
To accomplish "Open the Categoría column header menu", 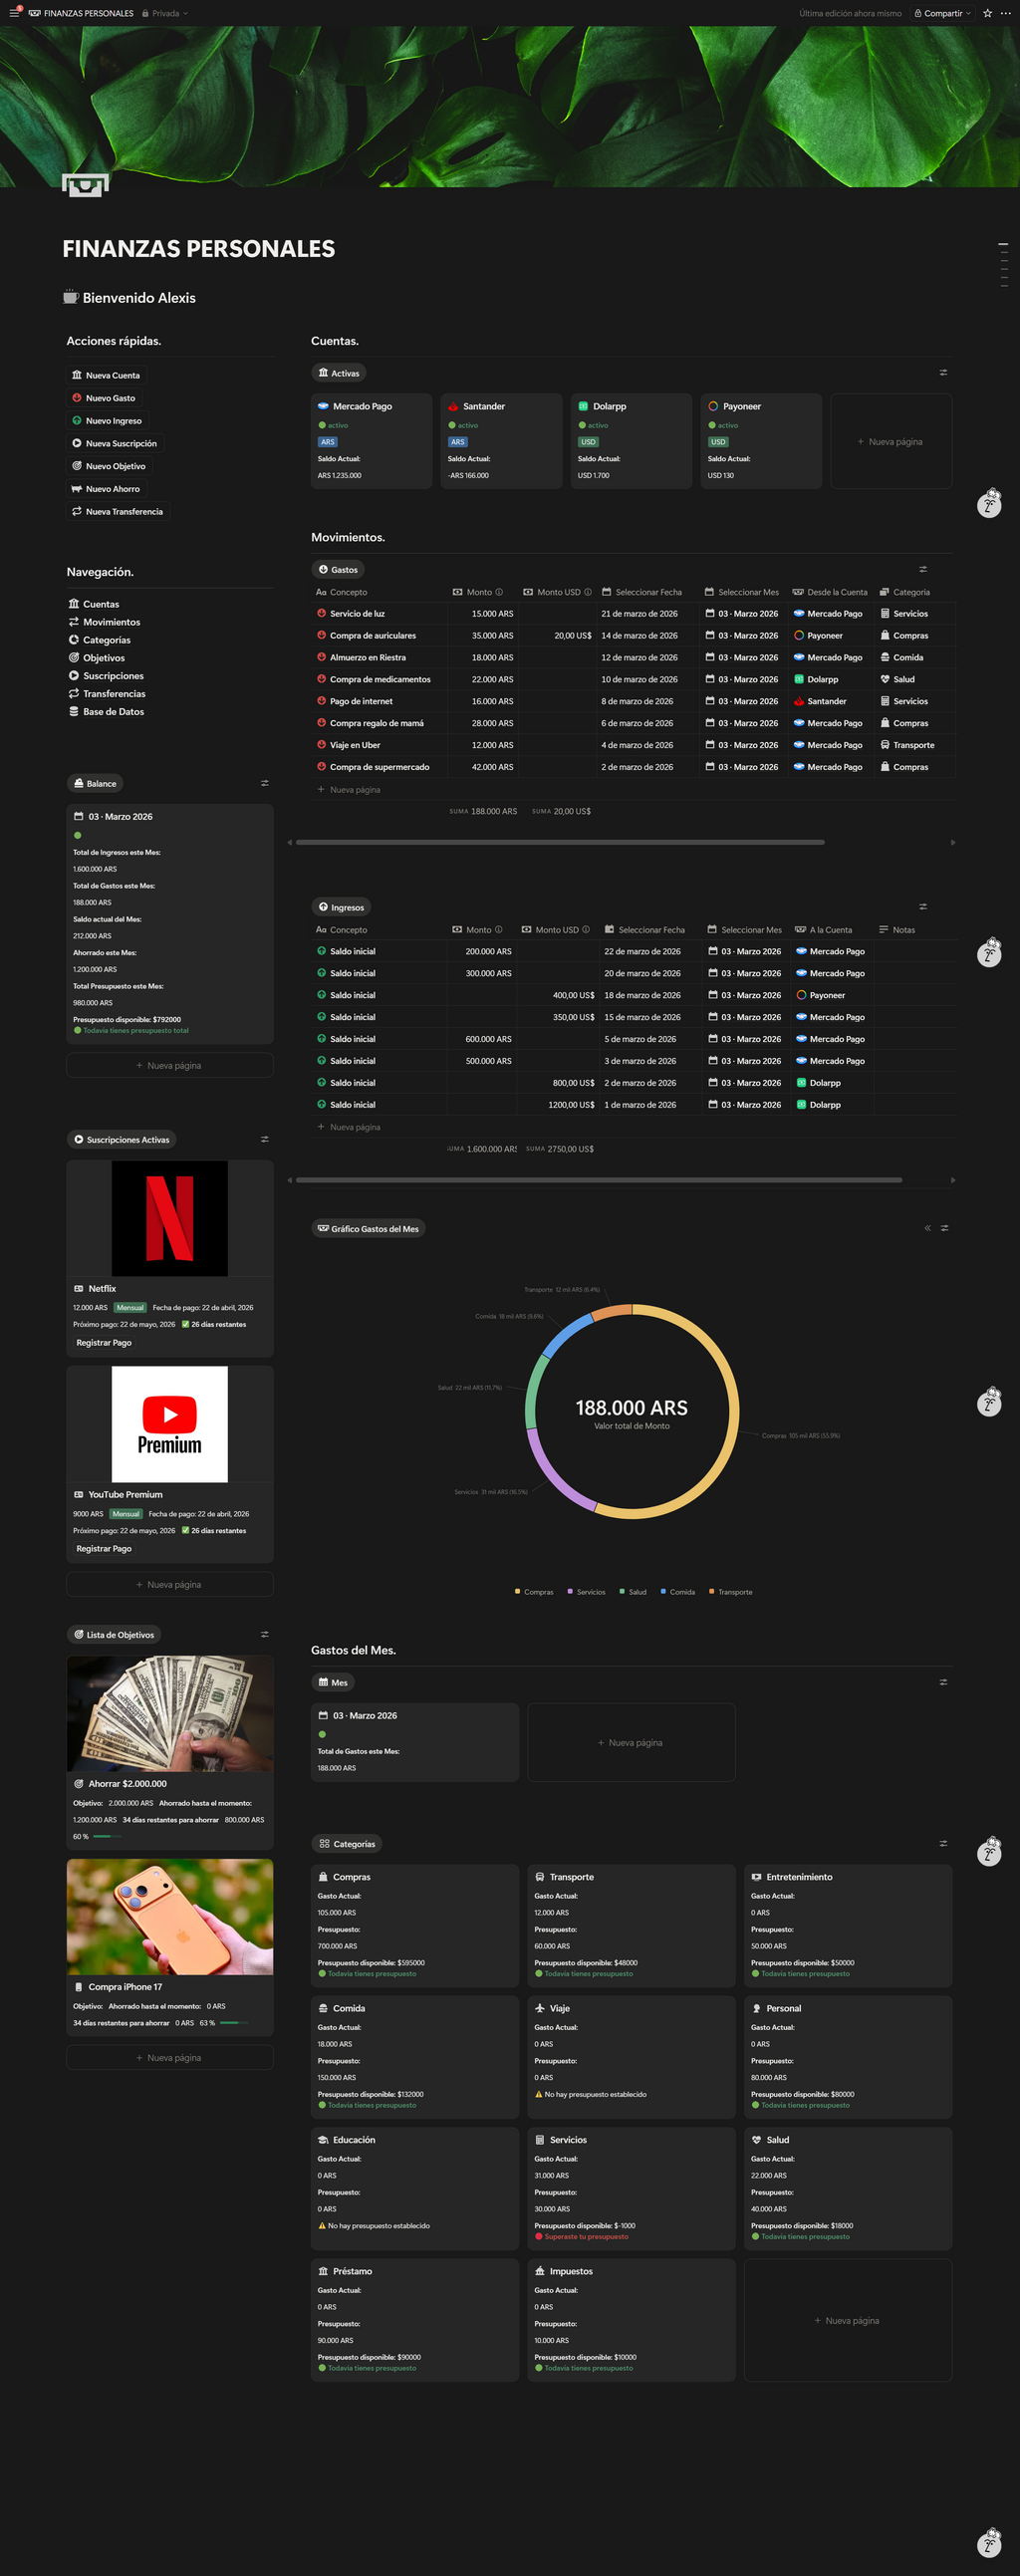I will tap(905, 592).
